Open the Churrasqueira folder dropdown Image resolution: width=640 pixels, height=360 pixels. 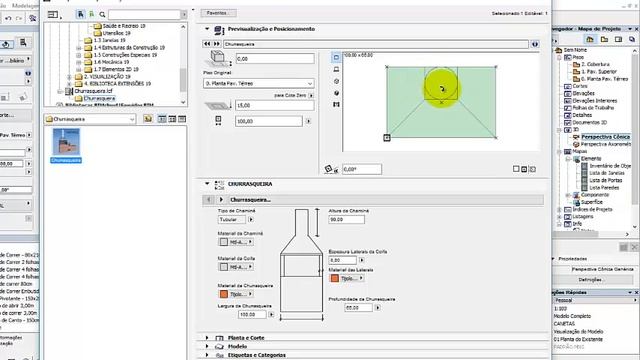pyautogui.click(x=90, y=119)
